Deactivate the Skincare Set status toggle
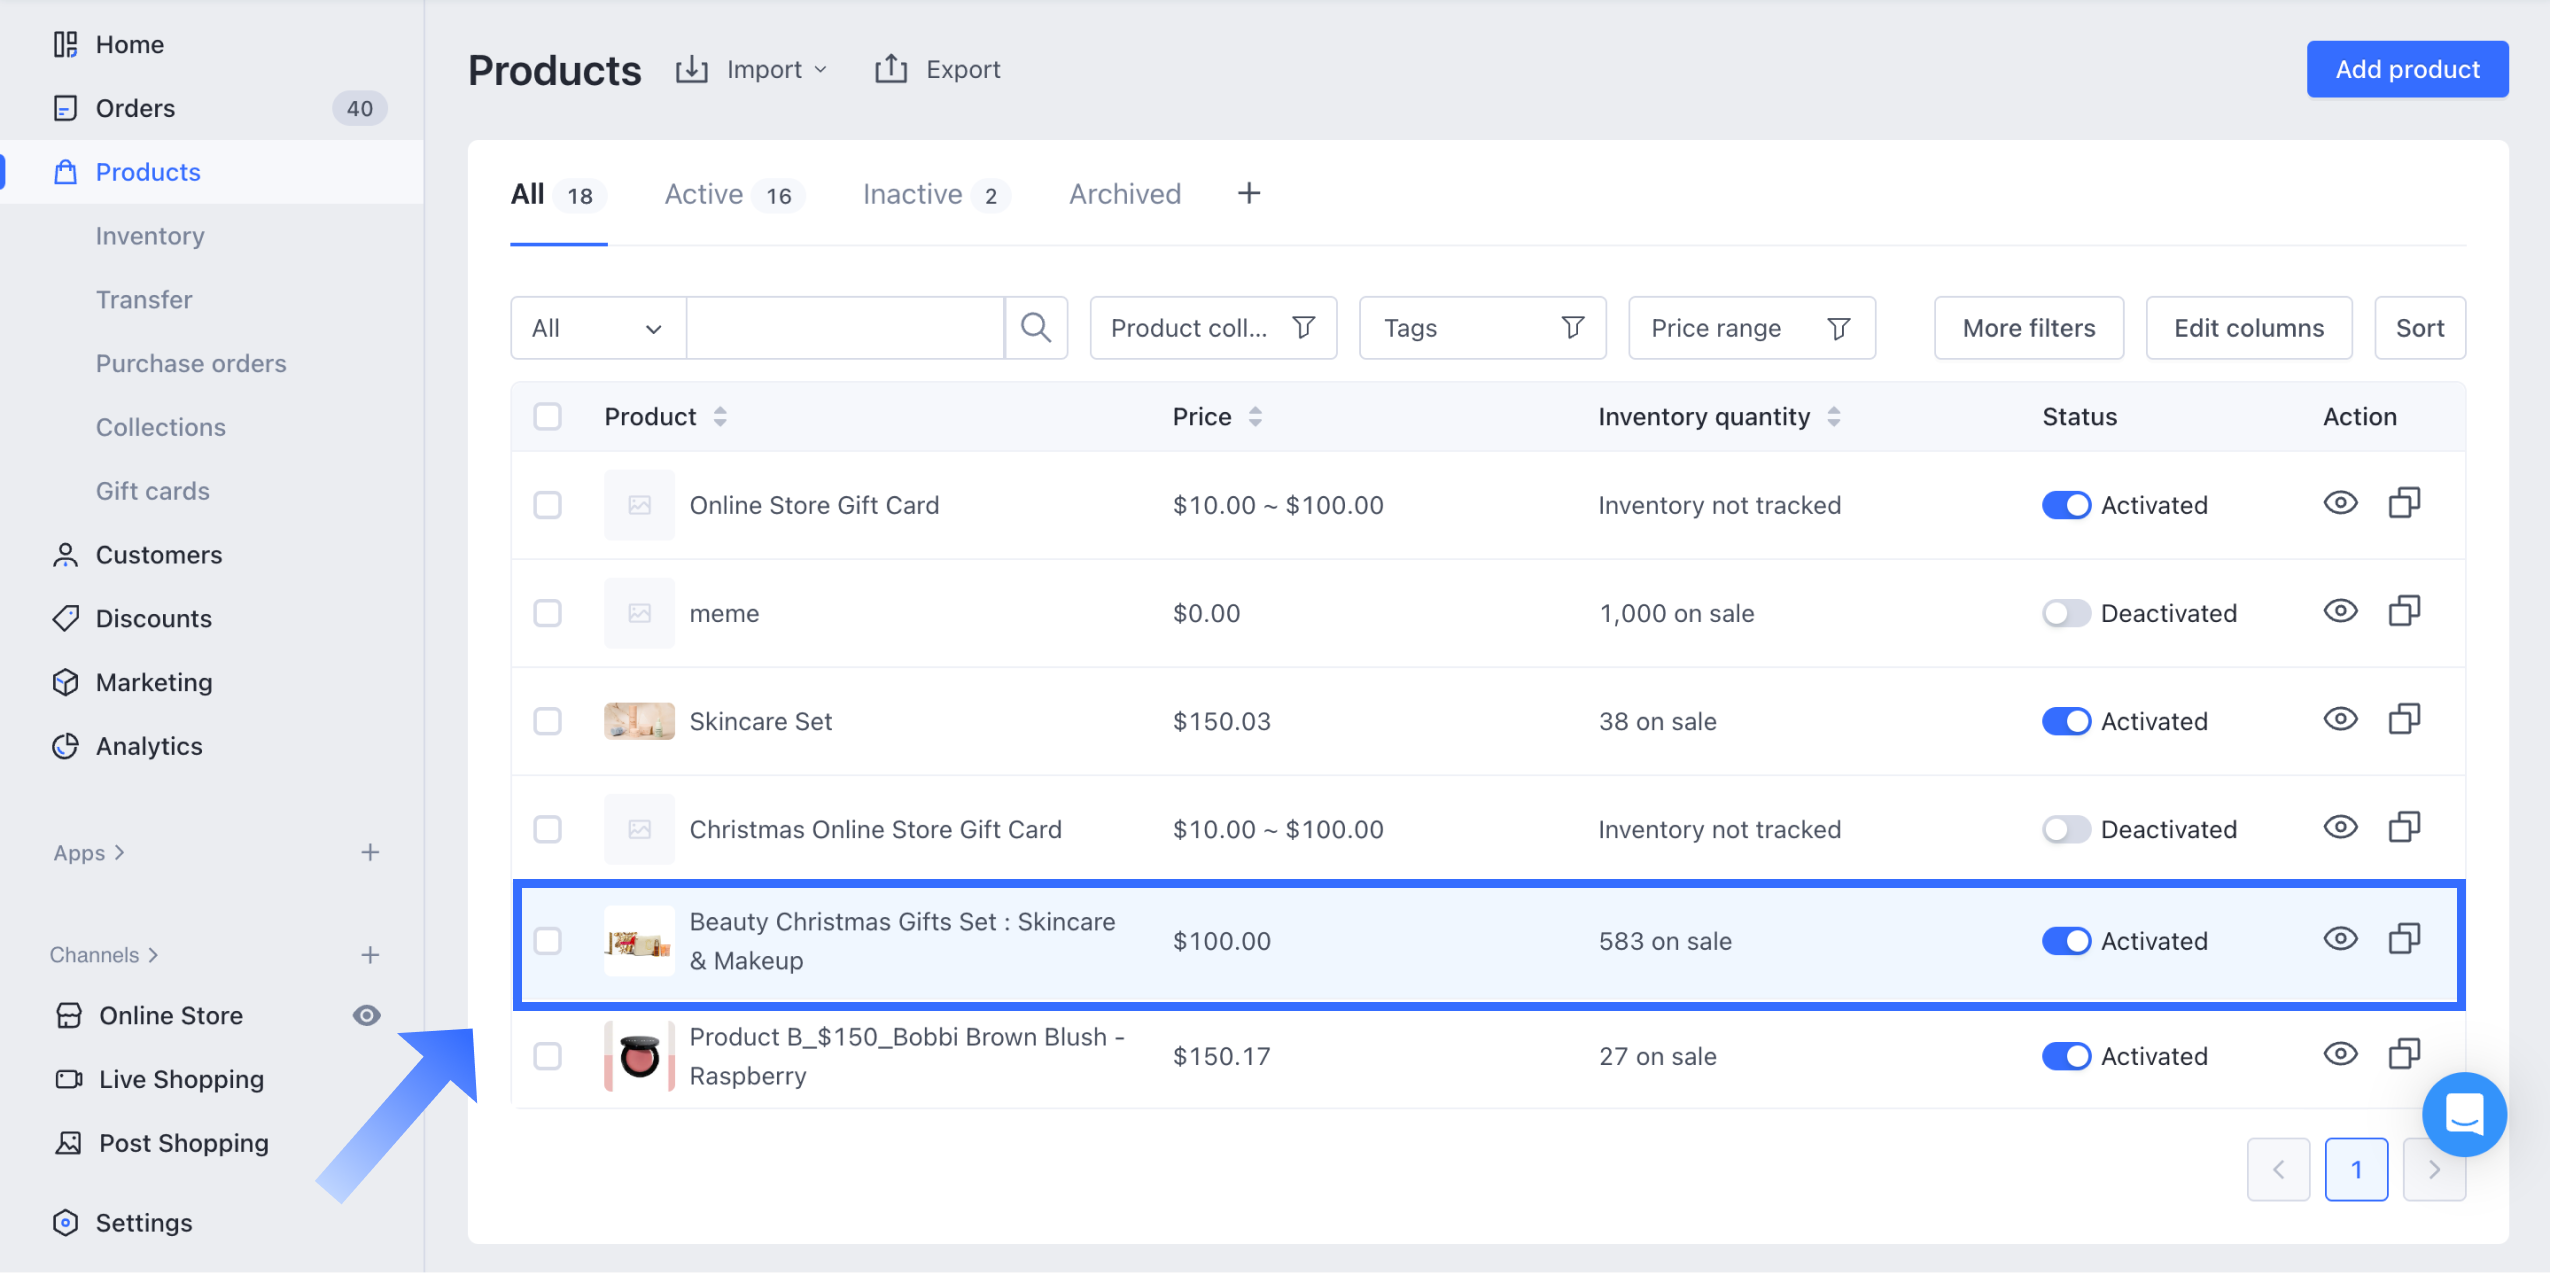The image size is (2550, 1273). click(x=2065, y=721)
